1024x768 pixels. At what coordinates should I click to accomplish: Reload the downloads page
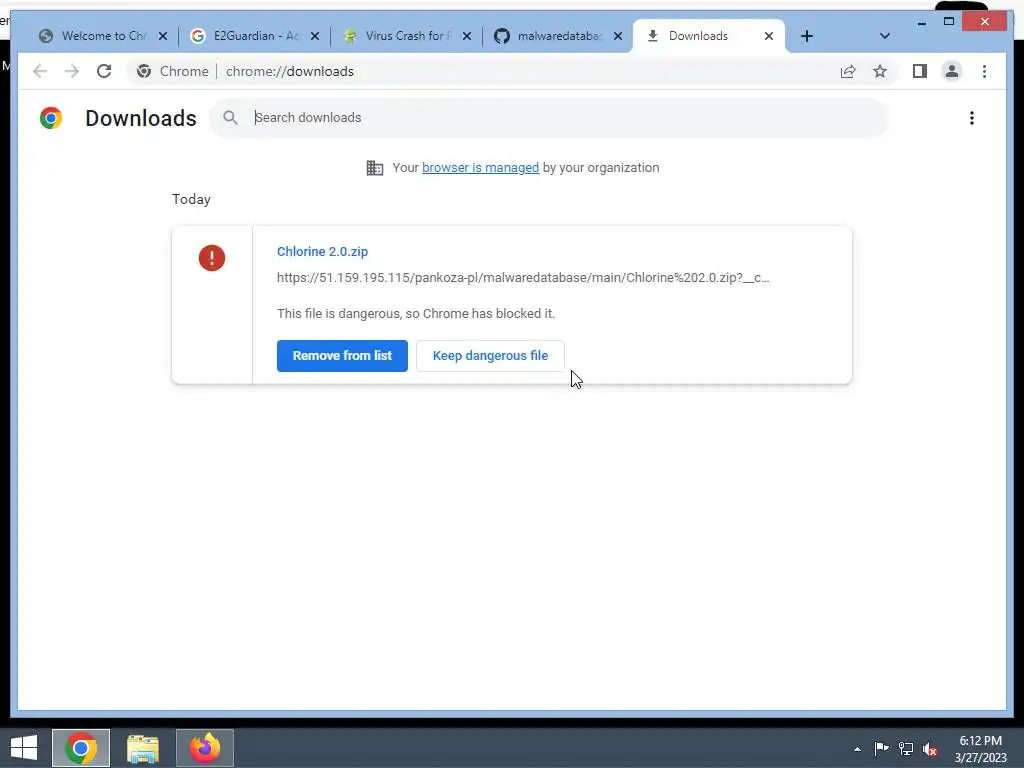(104, 71)
